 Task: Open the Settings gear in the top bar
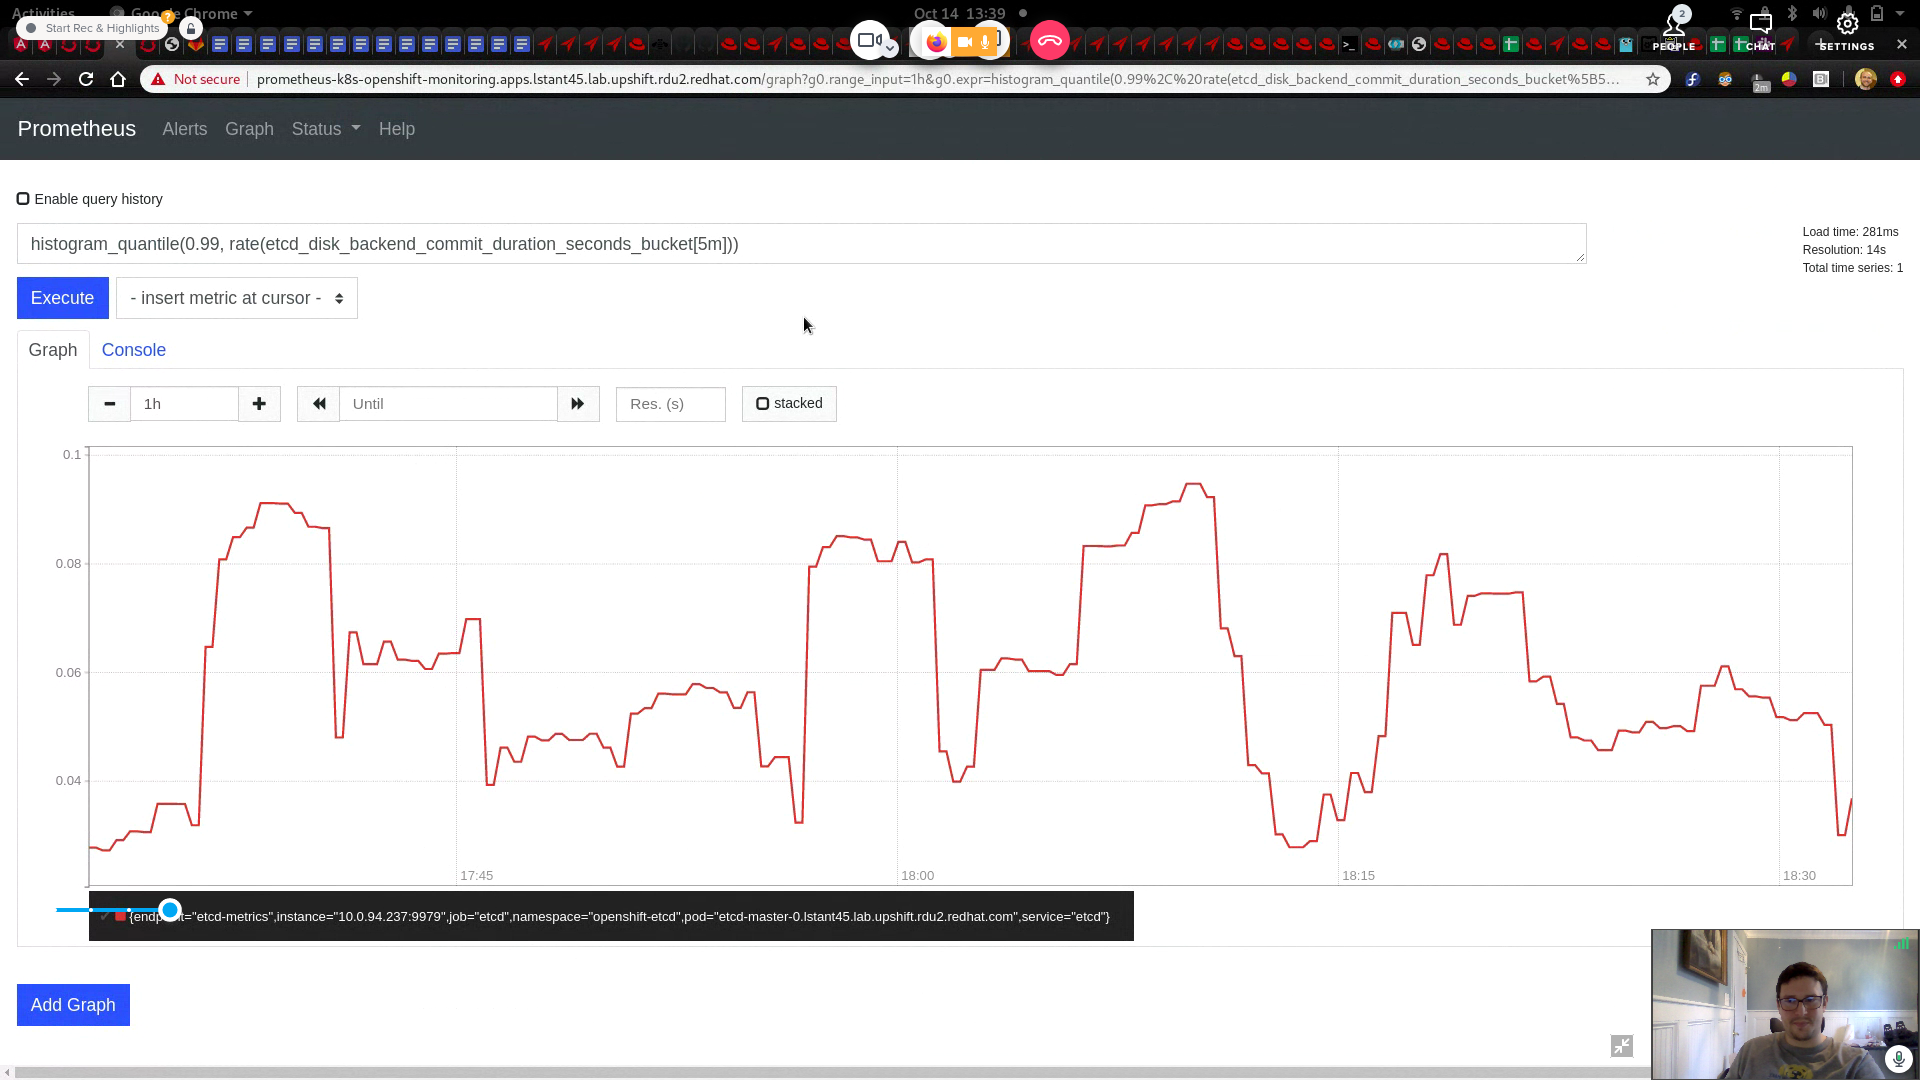pyautogui.click(x=1848, y=25)
